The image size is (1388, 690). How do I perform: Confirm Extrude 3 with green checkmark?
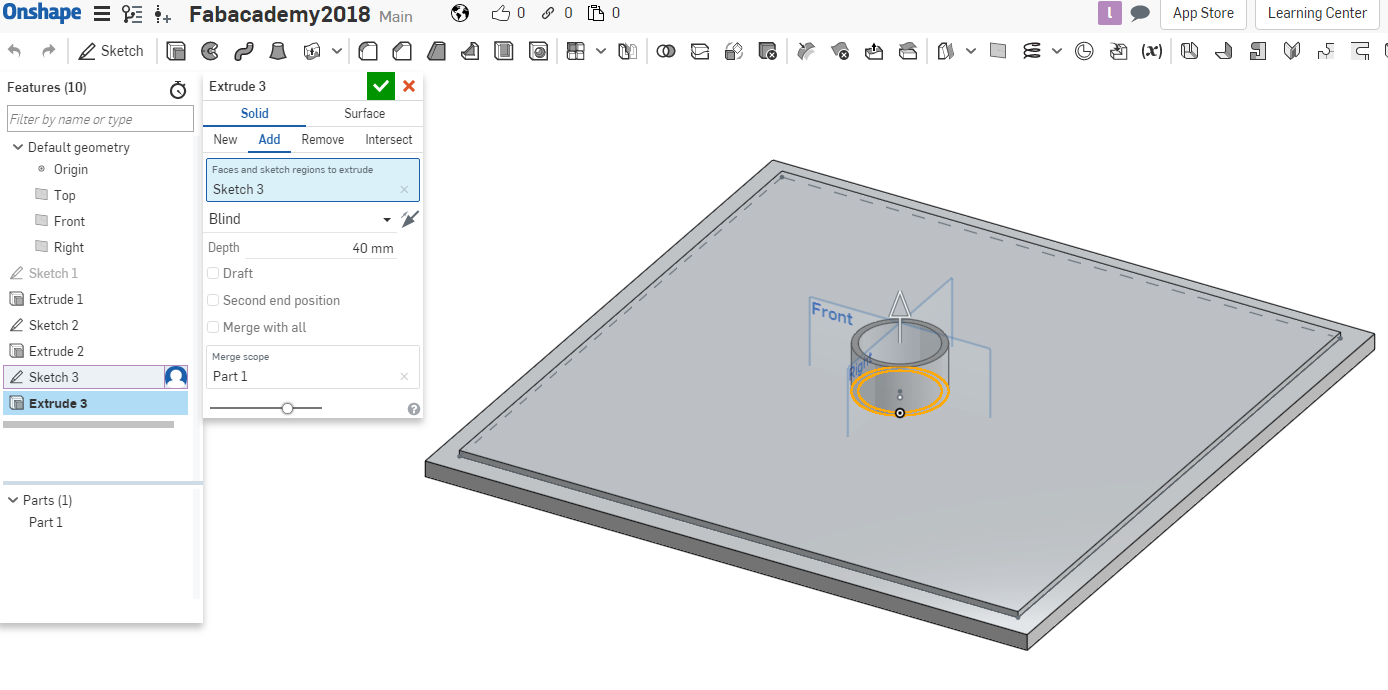pos(381,86)
